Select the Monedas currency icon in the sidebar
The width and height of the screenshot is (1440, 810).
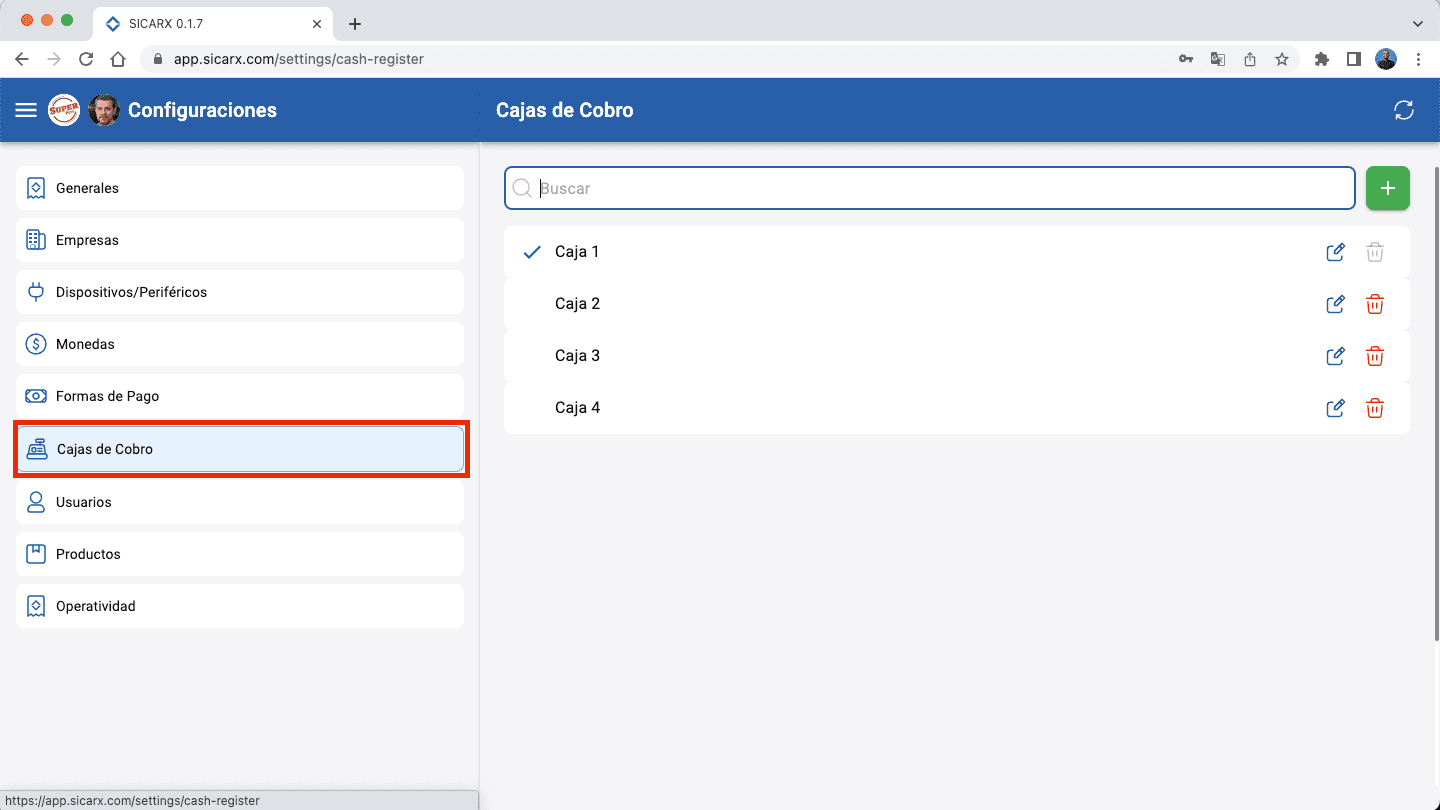(36, 344)
